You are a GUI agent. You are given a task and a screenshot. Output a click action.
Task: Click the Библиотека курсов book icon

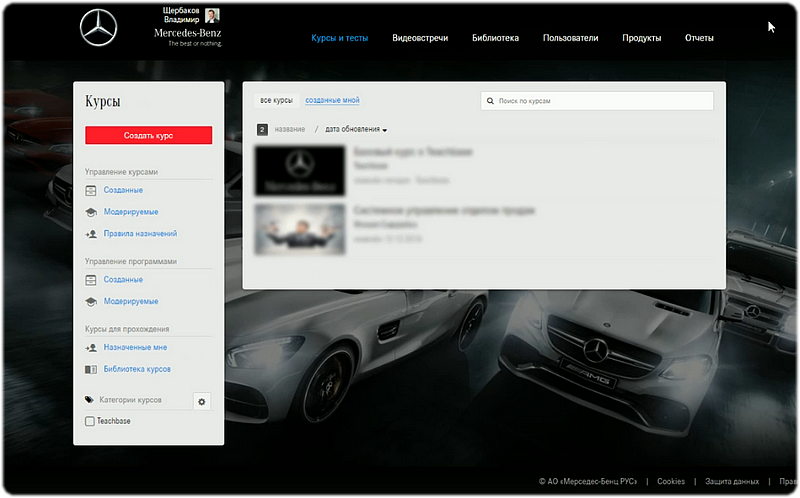(x=91, y=369)
